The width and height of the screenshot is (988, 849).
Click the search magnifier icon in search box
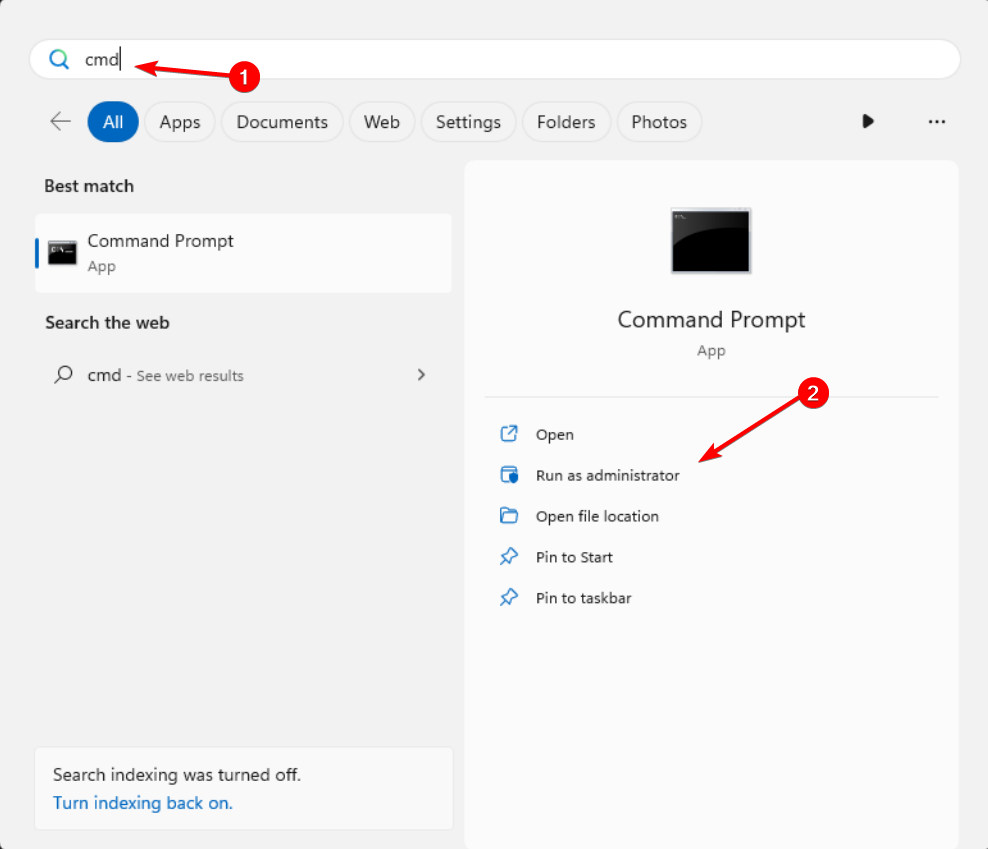click(x=59, y=60)
